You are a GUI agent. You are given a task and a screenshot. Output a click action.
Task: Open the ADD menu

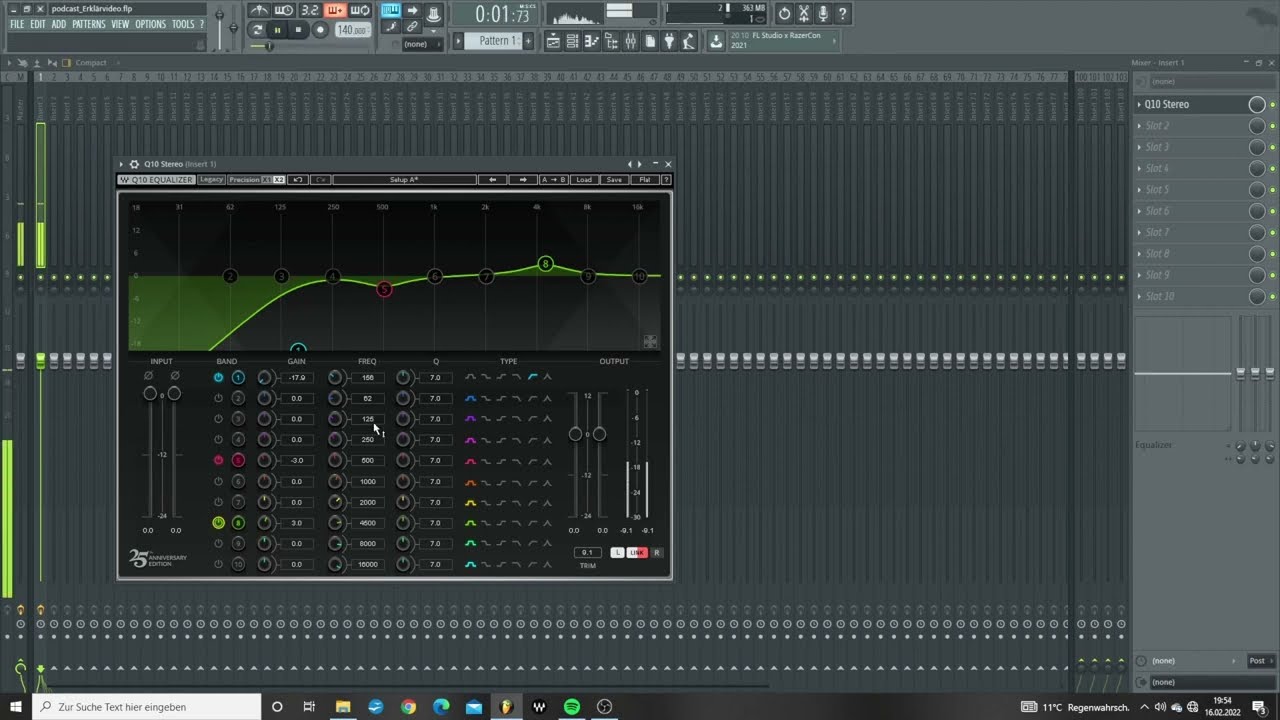(59, 24)
